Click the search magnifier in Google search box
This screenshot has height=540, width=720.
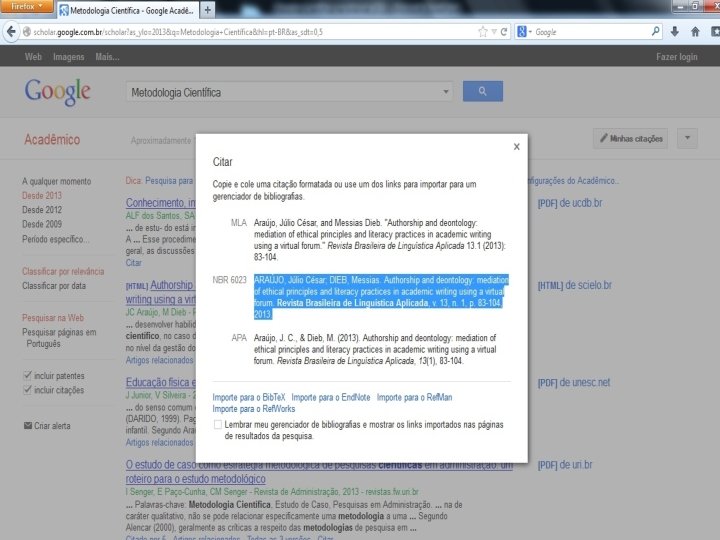point(656,31)
